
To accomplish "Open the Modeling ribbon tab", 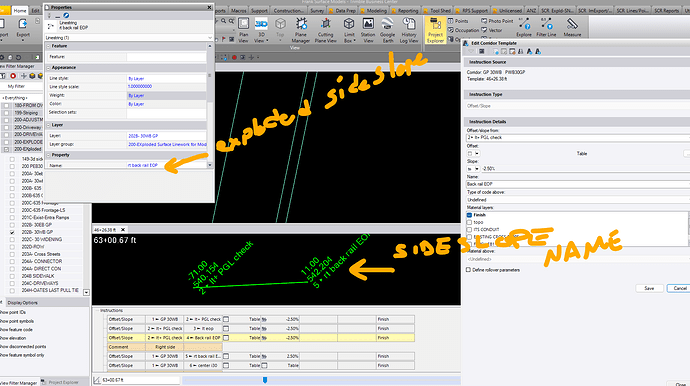I will point(374,11).
